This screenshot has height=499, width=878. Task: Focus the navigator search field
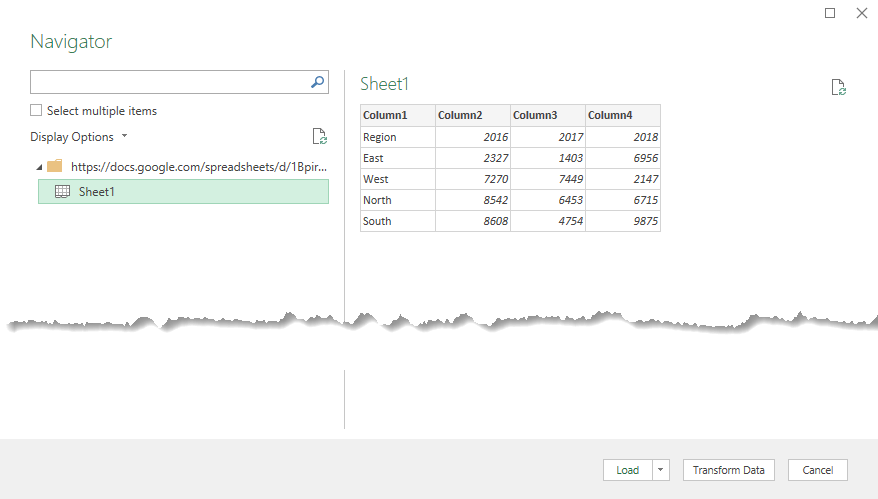tap(170, 82)
